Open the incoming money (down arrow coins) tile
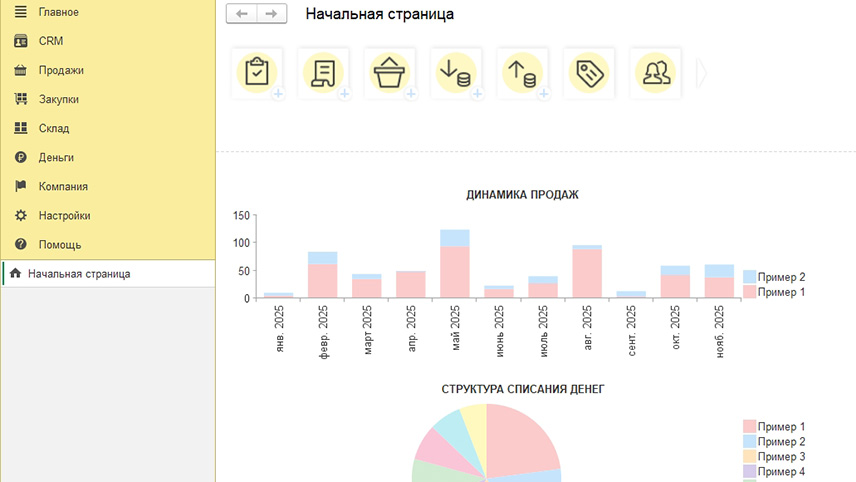The height and width of the screenshot is (482, 856). coord(456,73)
